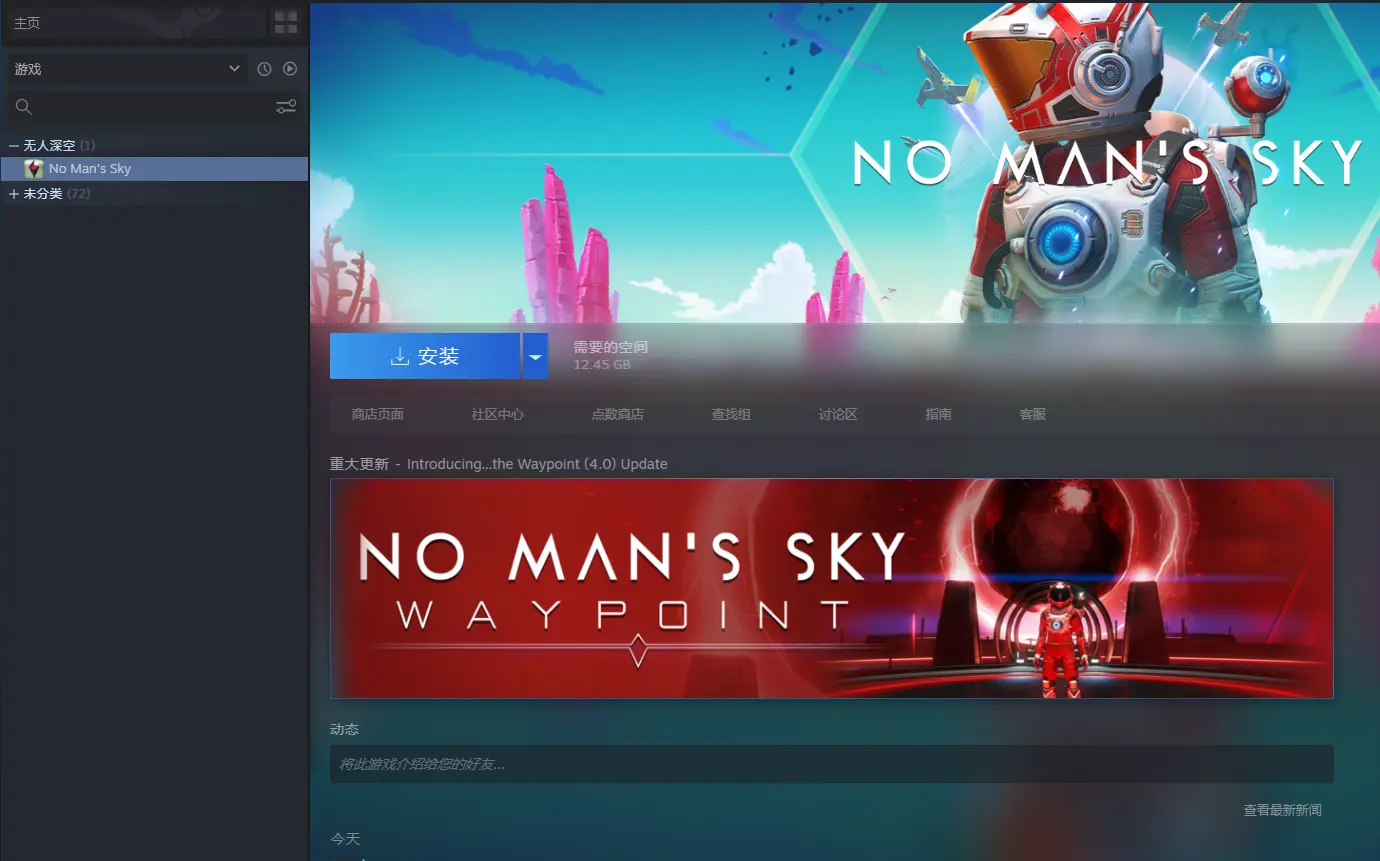Click the blue 安装 install button
1380x861 pixels.
[x=425, y=356]
